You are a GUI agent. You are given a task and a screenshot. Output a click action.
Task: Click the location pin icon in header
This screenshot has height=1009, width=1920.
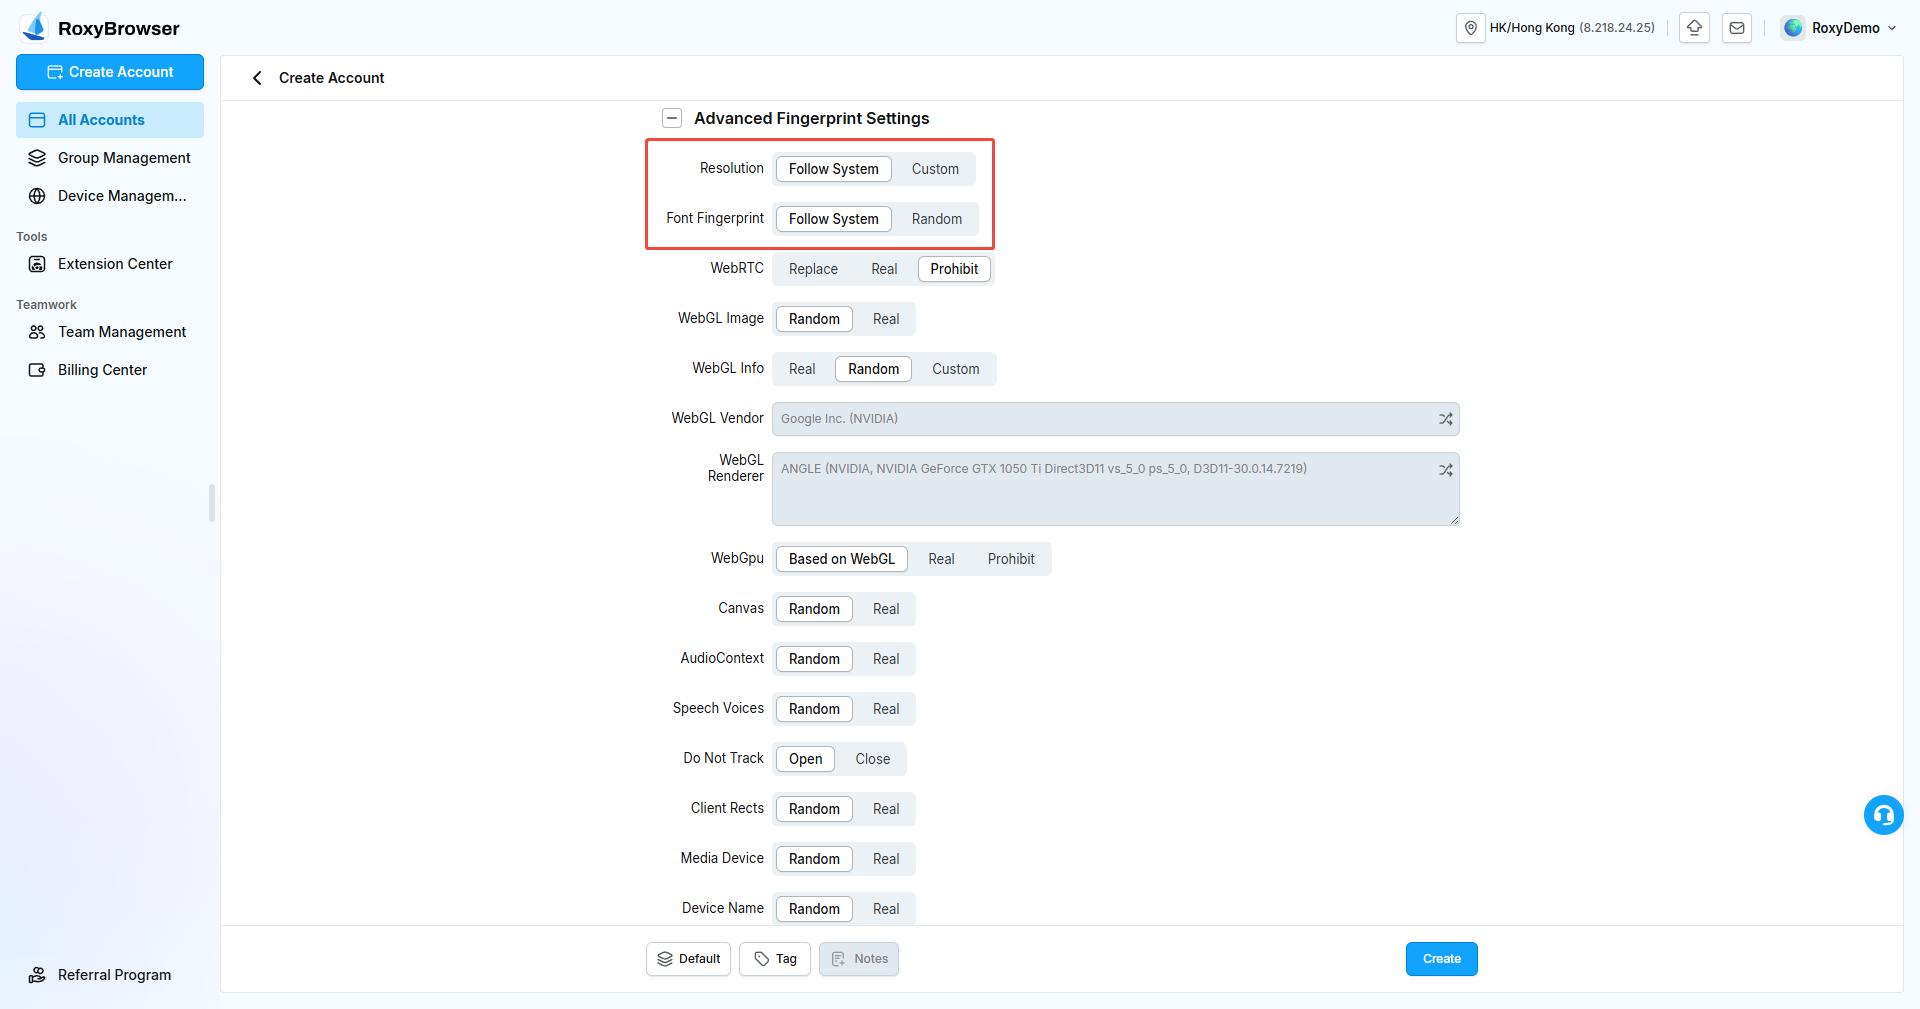(1471, 28)
